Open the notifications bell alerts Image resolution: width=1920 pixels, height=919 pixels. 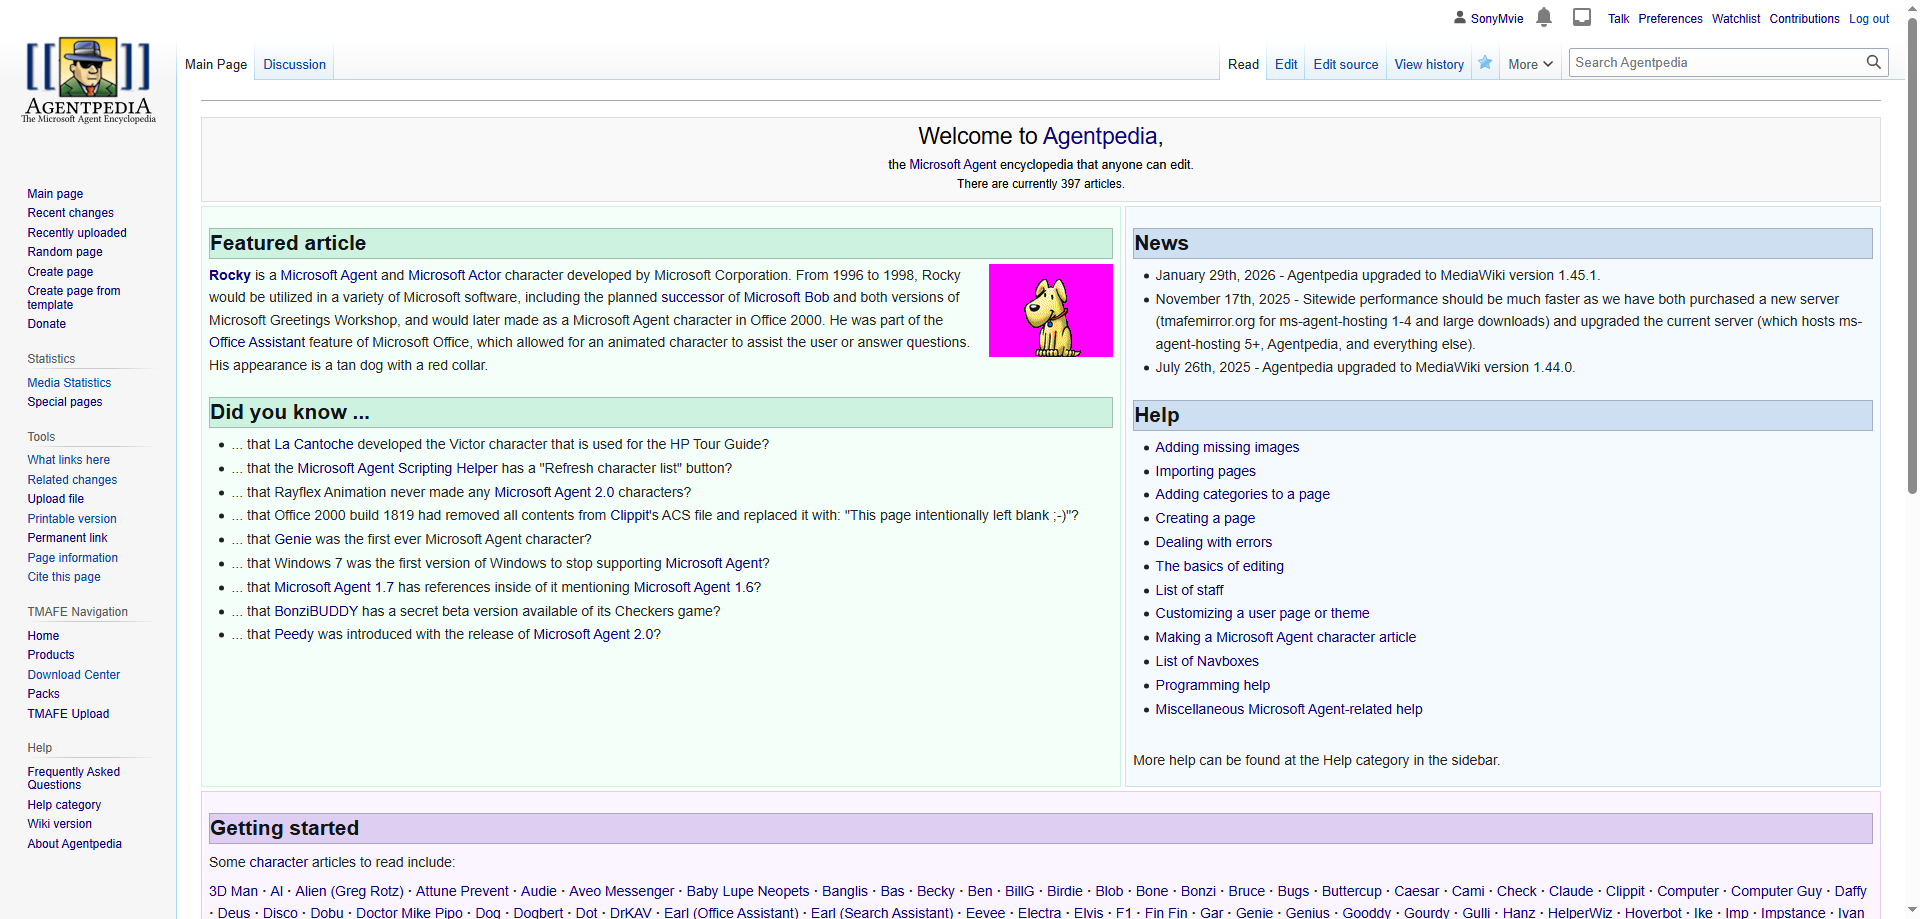(x=1544, y=17)
